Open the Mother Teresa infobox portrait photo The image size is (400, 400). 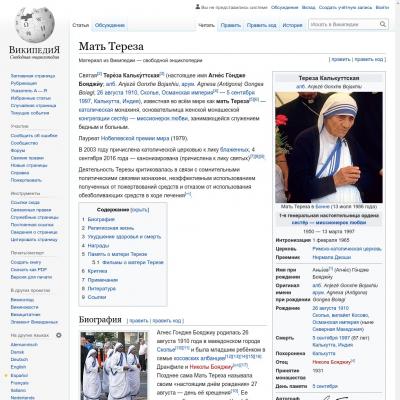(x=329, y=147)
